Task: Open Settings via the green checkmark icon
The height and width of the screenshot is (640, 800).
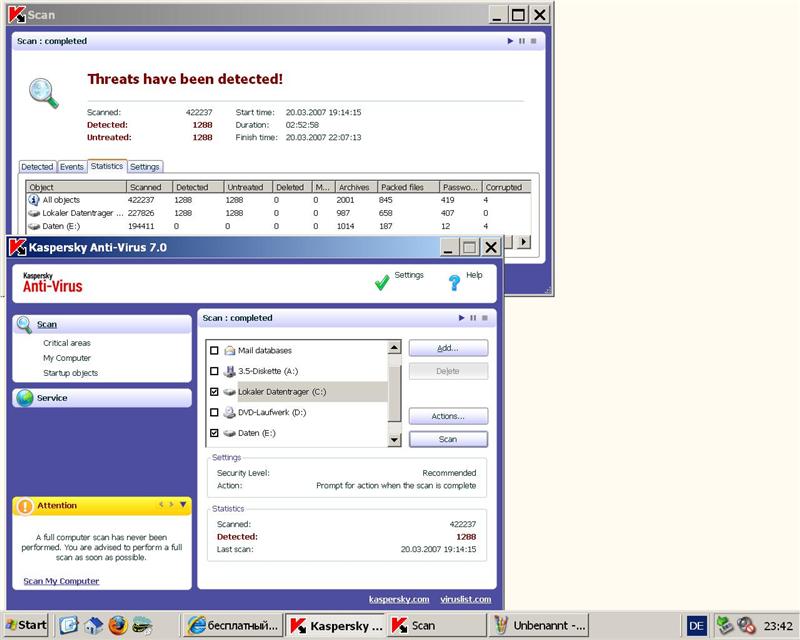Action: point(381,283)
